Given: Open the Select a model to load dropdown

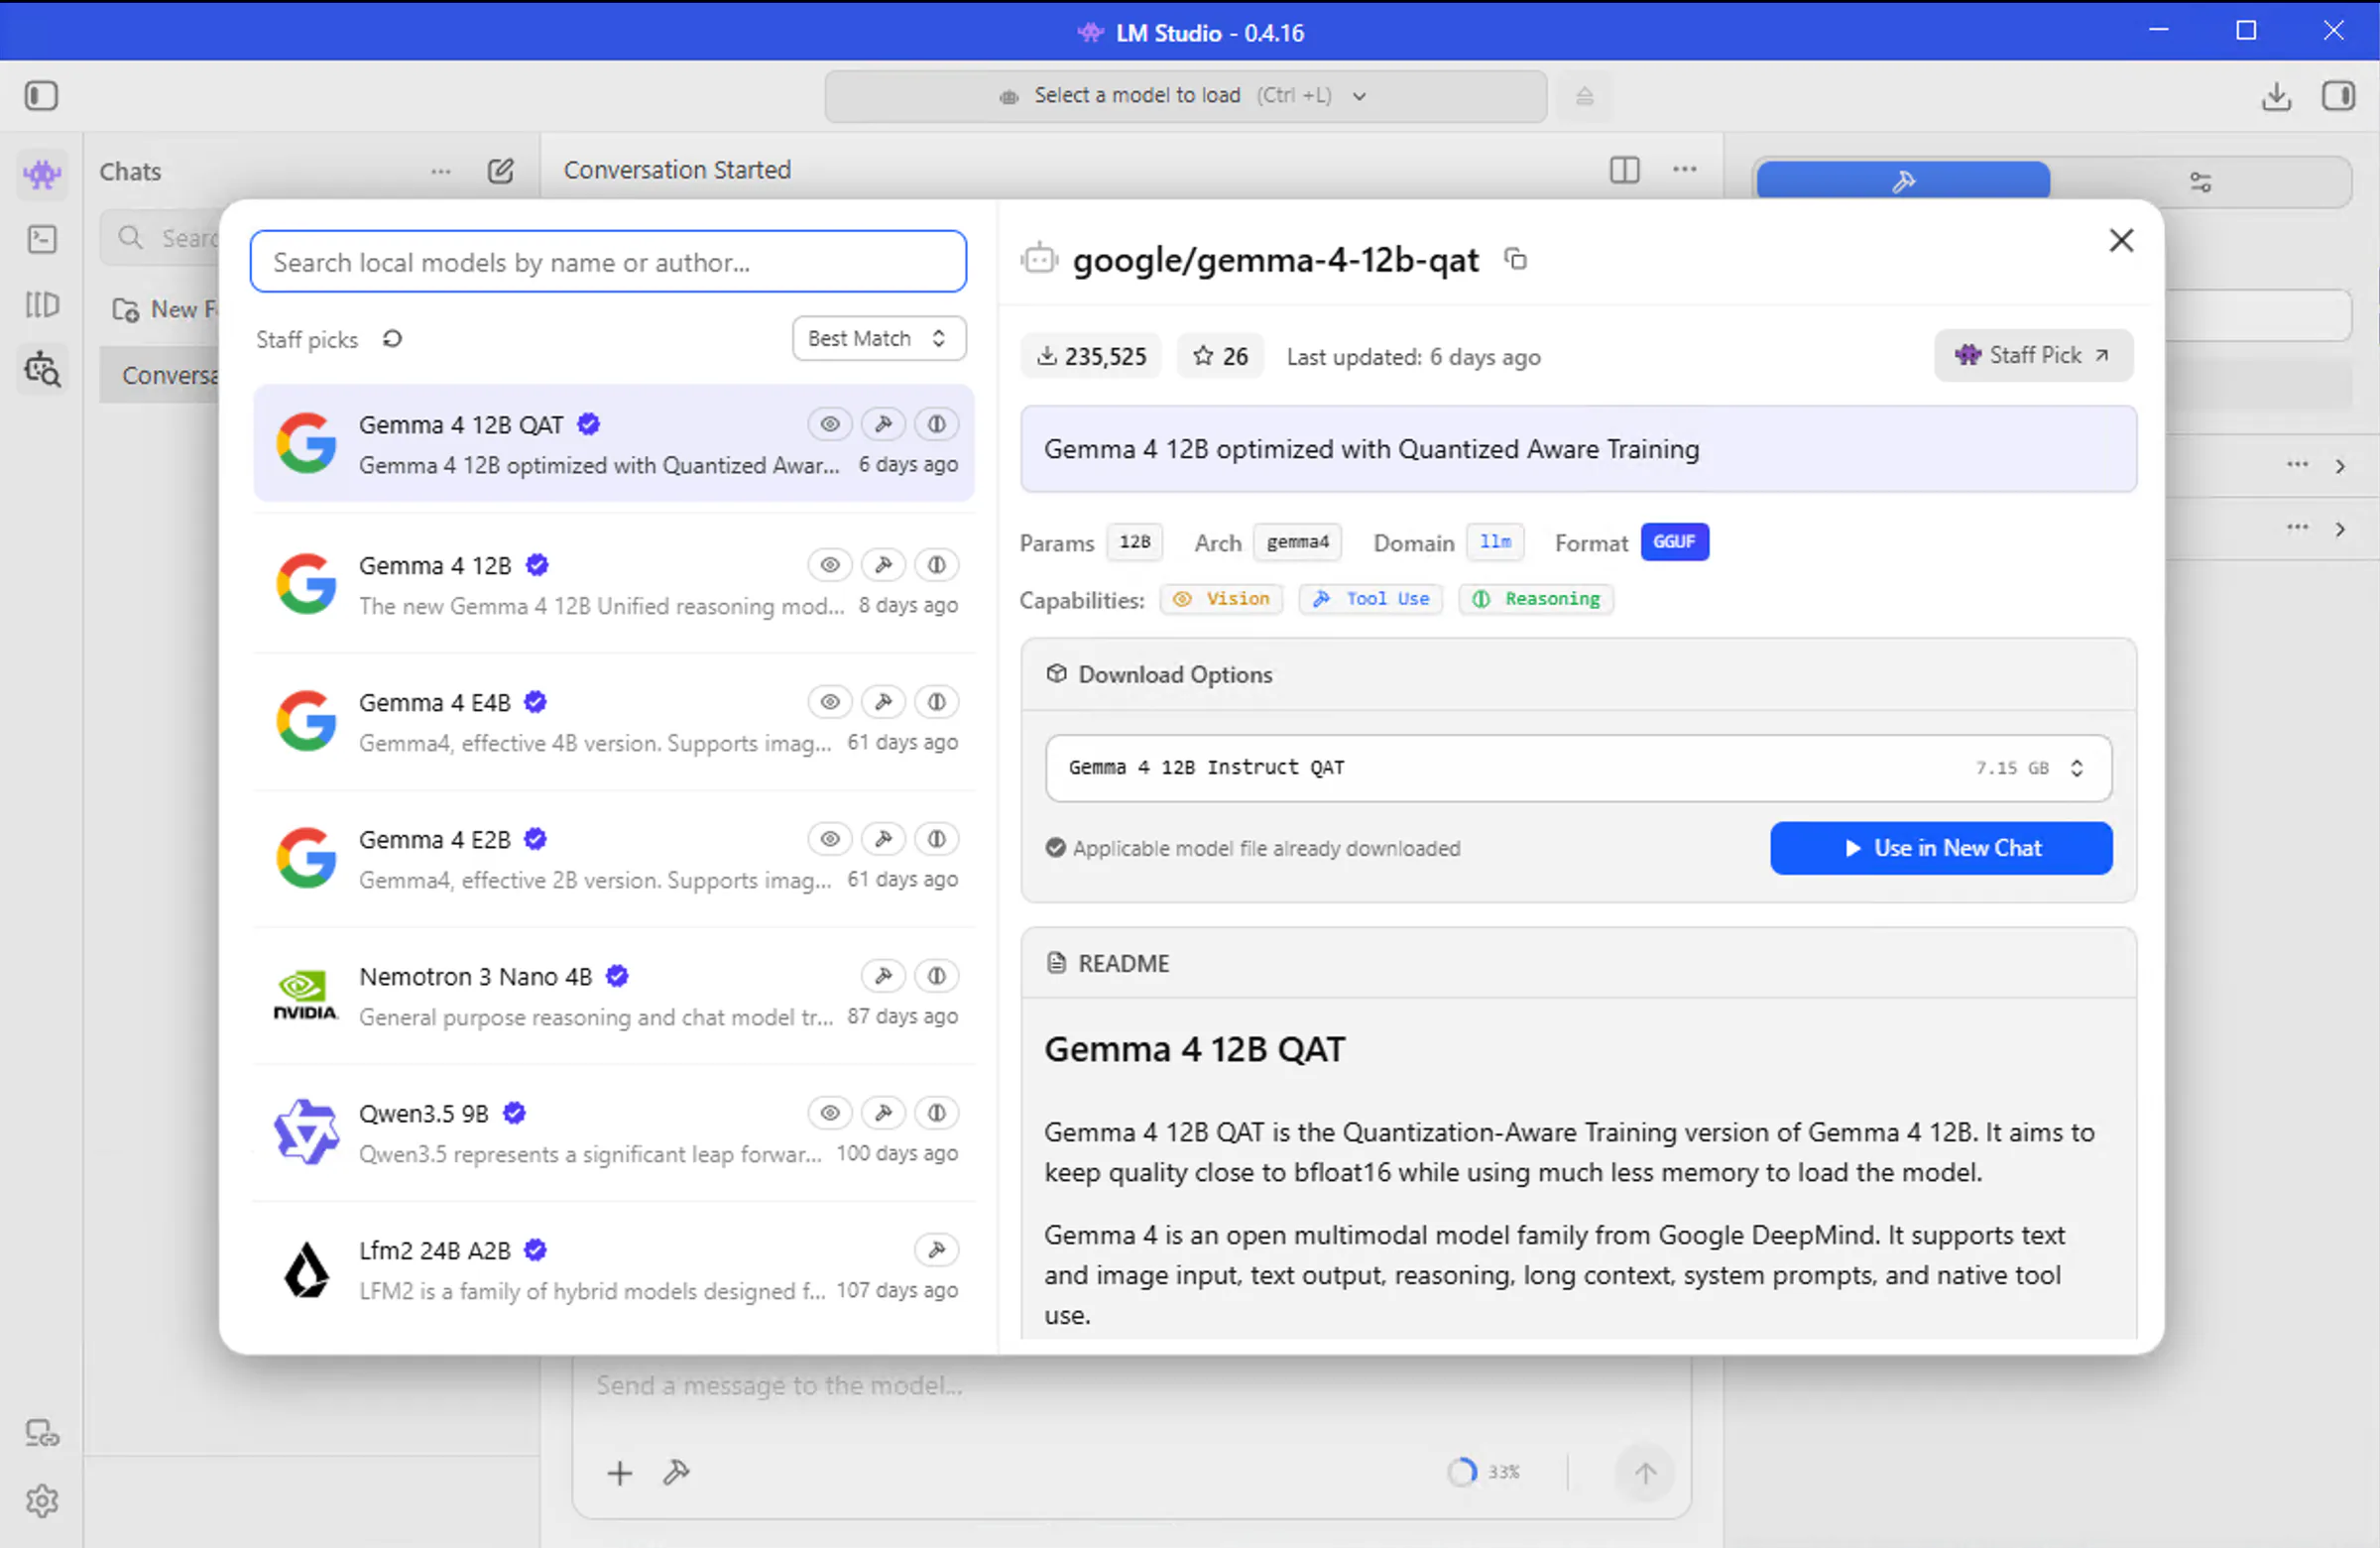Looking at the screenshot, I should point(1185,96).
